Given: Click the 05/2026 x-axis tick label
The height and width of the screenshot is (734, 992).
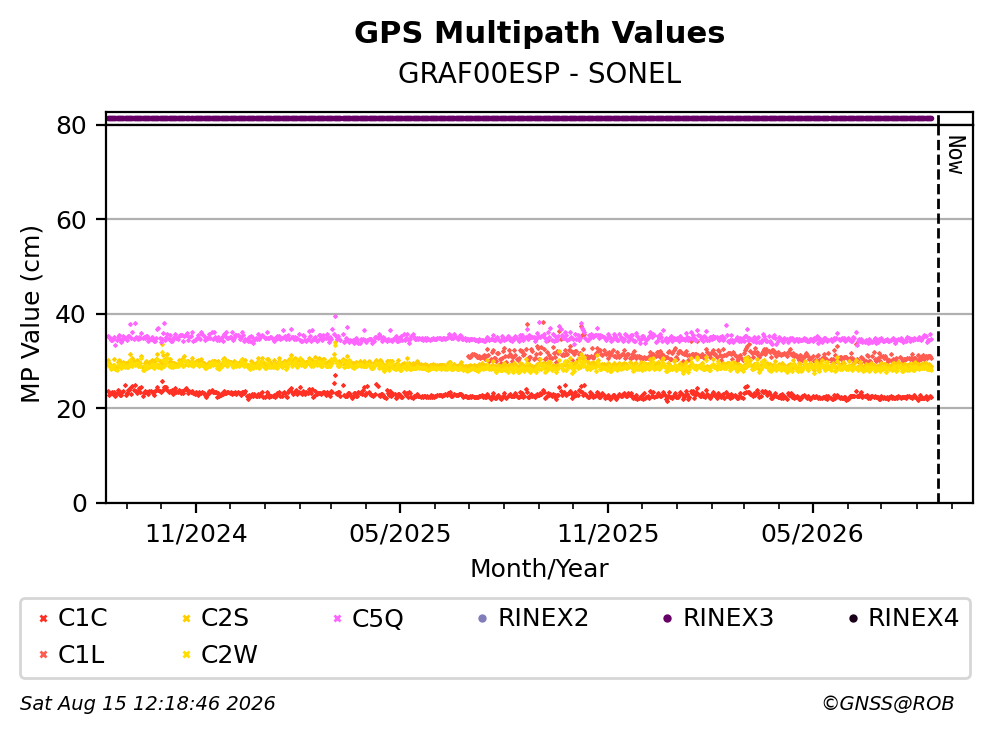Looking at the screenshot, I should tap(812, 534).
